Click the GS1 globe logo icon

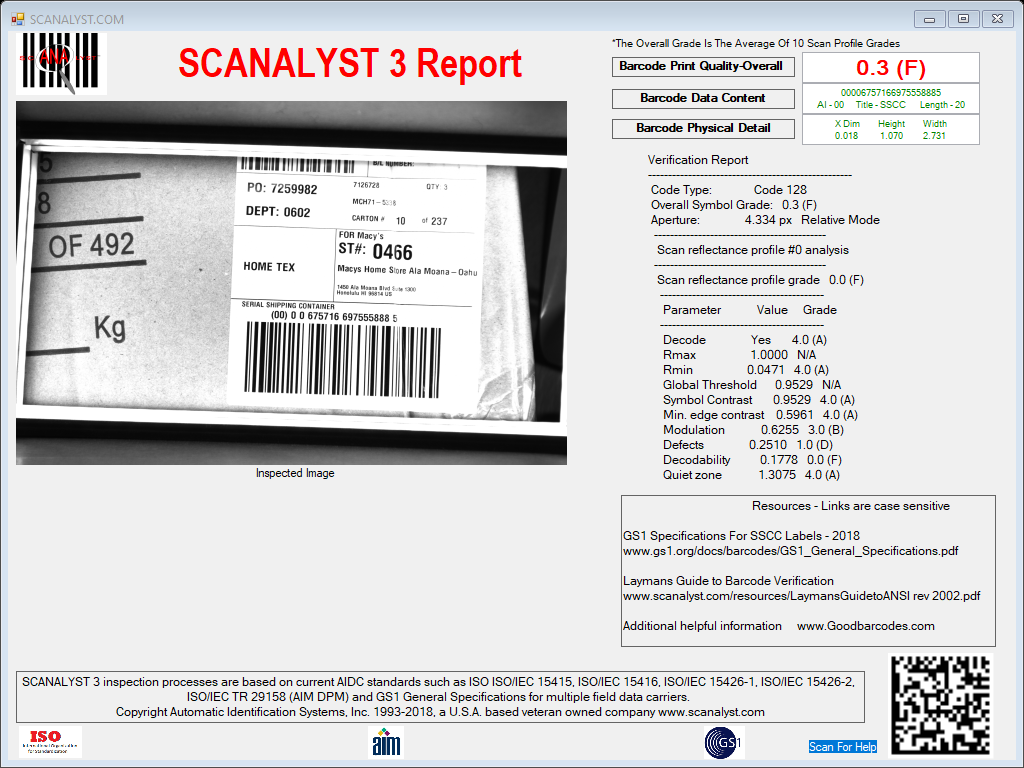[724, 743]
